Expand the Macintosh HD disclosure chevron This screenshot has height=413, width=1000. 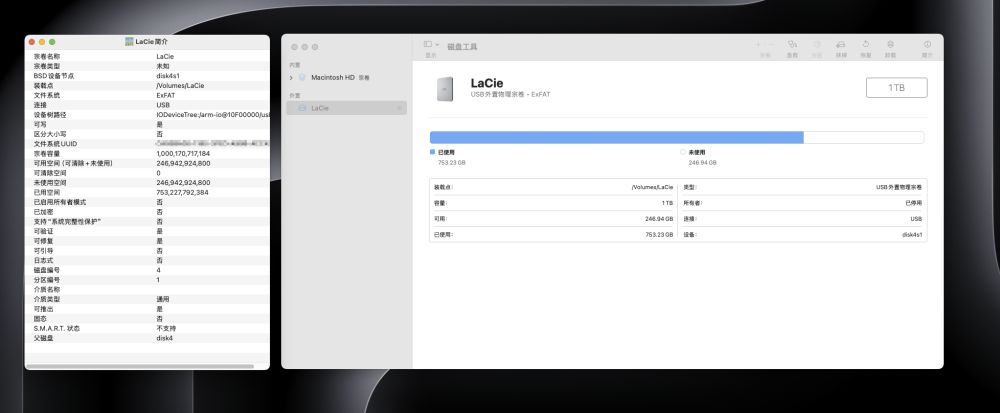click(291, 78)
